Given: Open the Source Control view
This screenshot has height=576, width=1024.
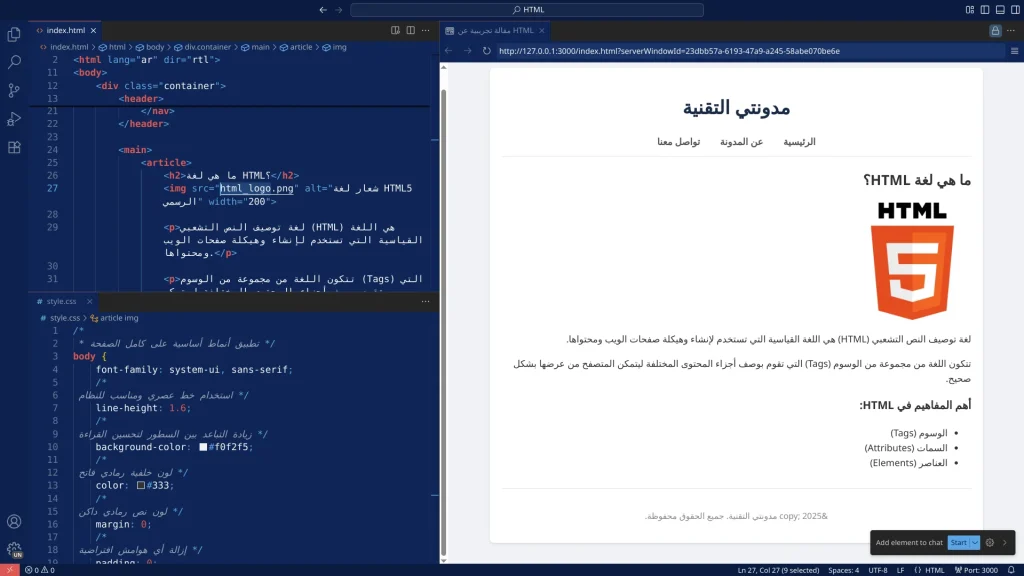Looking at the screenshot, I should pos(14,91).
